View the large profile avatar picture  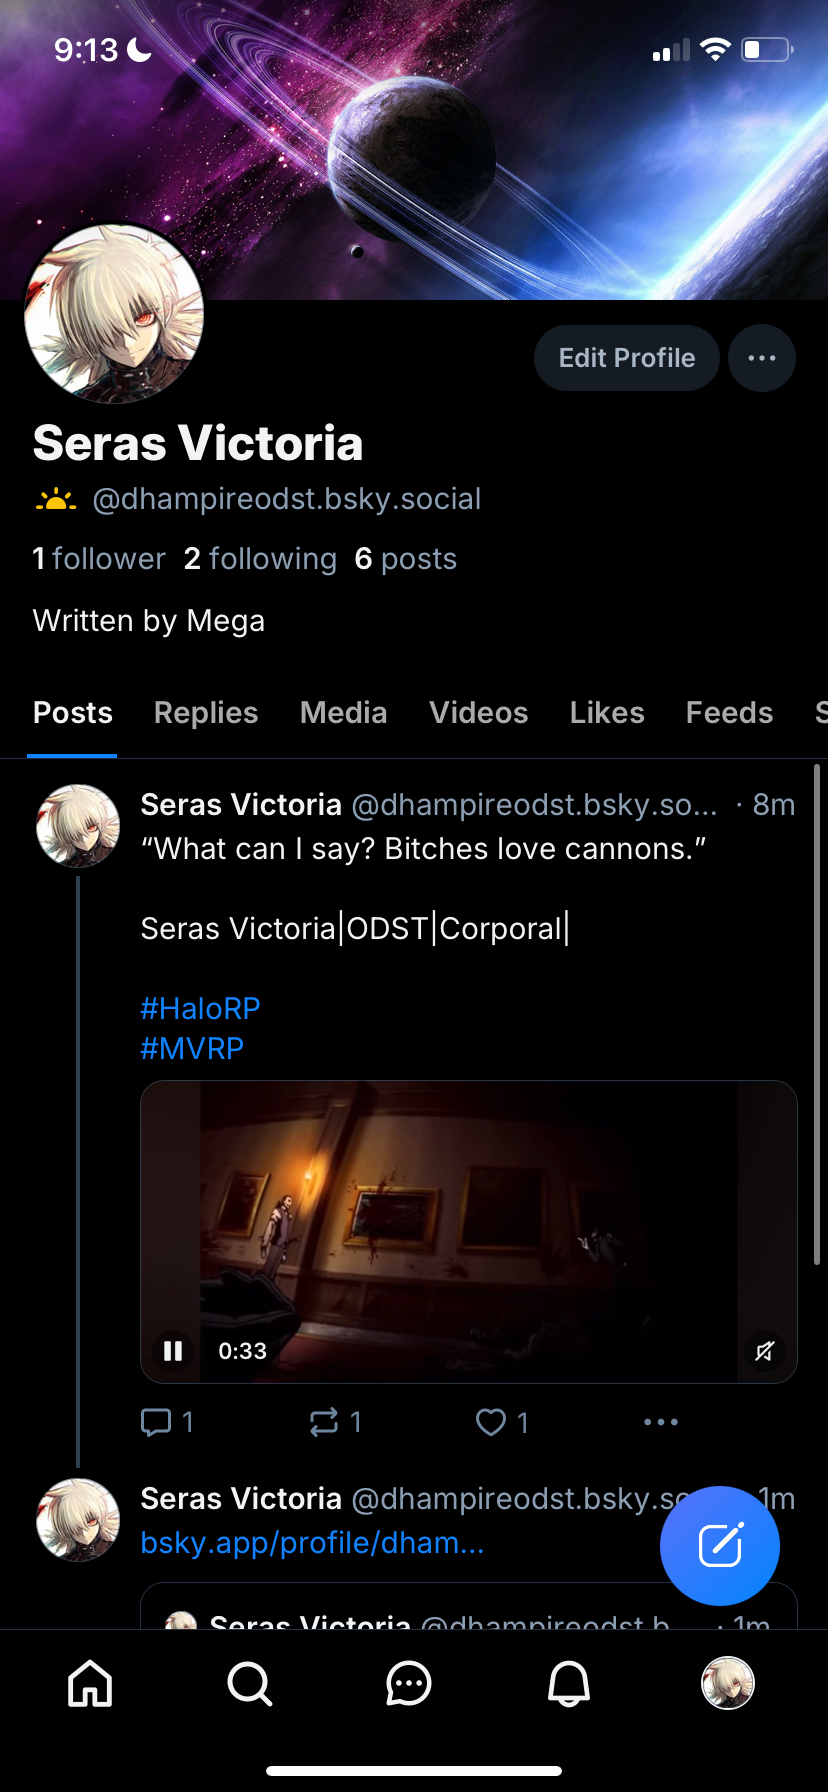point(114,314)
